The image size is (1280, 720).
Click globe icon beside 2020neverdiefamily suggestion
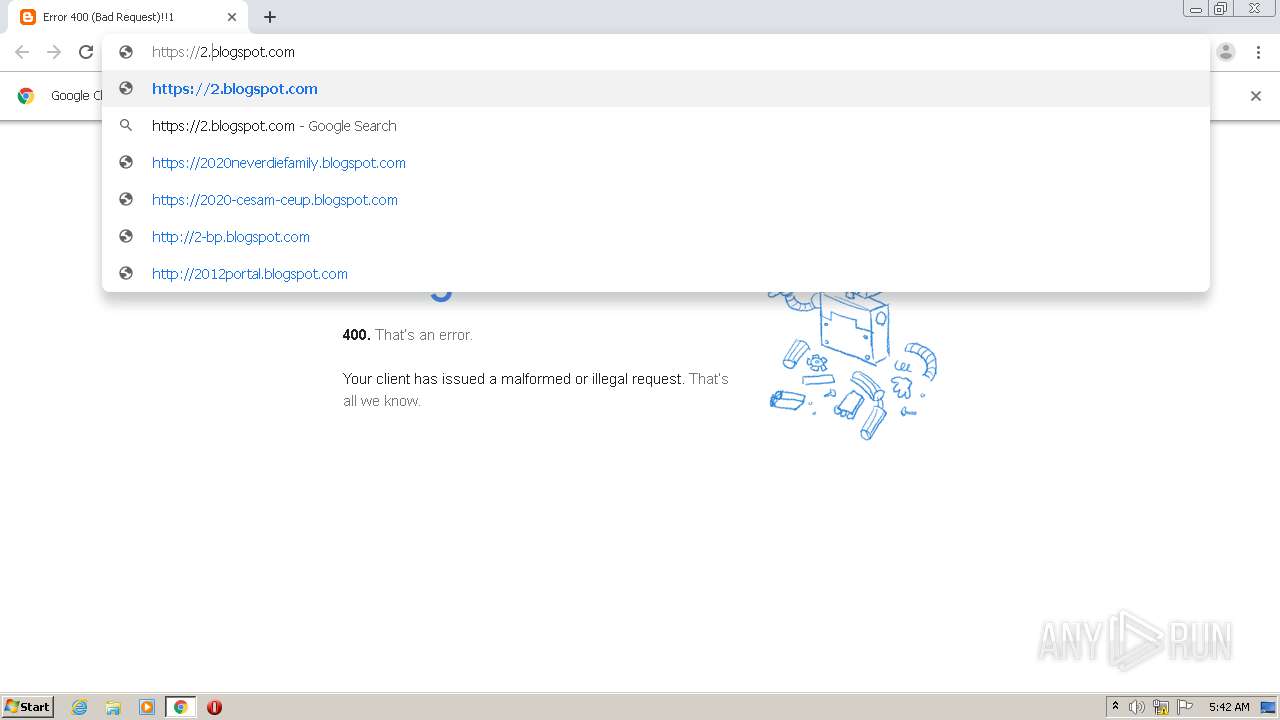point(126,162)
